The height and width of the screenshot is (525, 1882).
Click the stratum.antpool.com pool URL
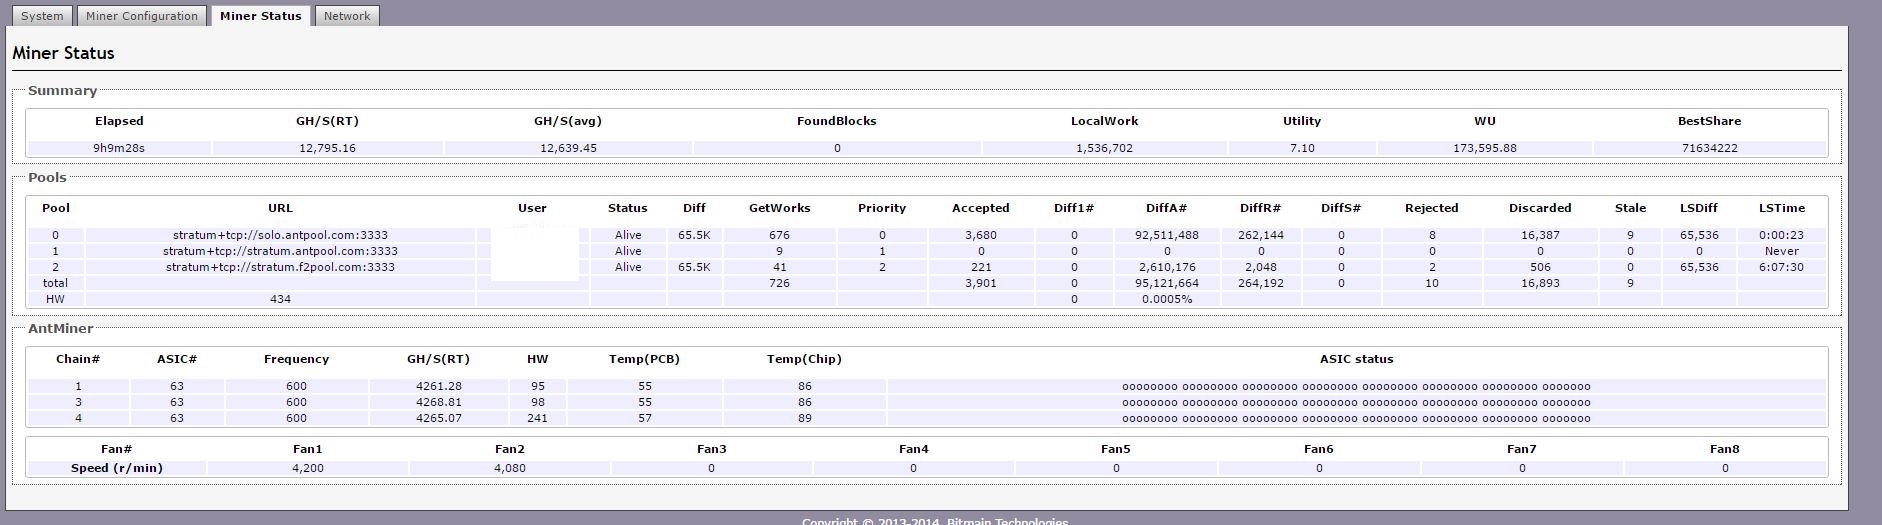click(x=280, y=251)
